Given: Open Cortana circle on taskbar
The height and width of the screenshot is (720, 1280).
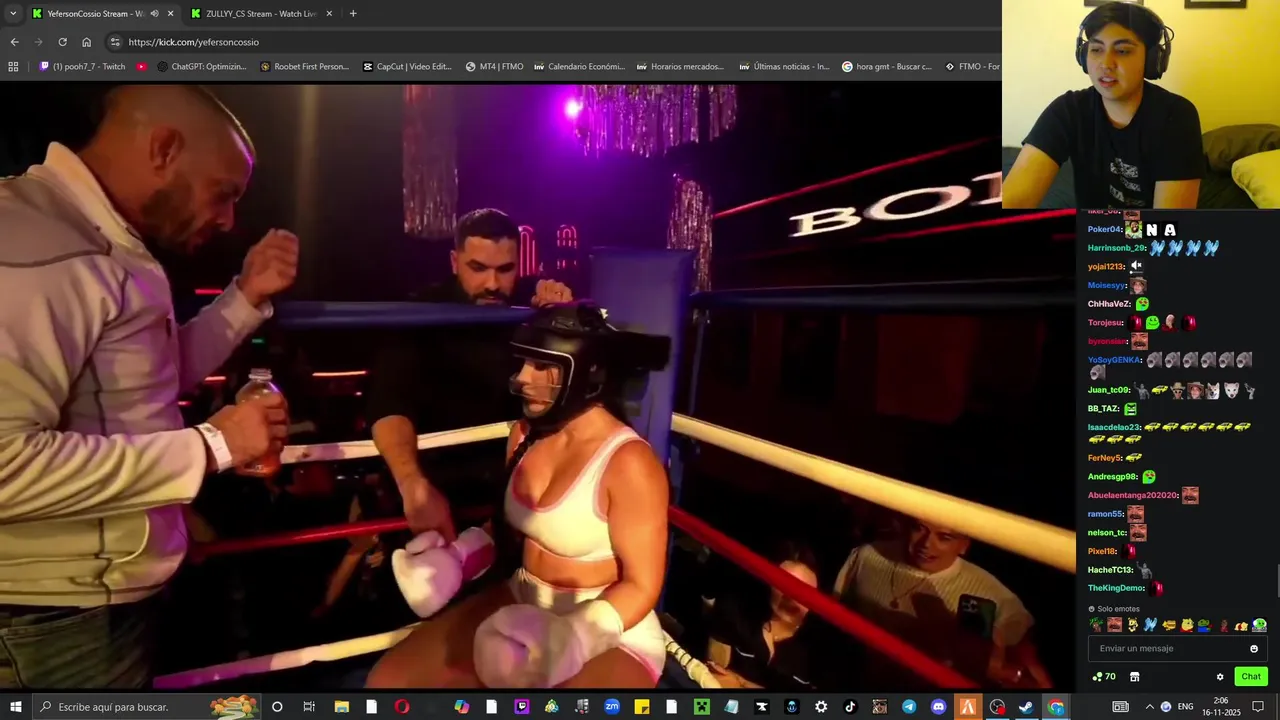Looking at the screenshot, I should [277, 707].
